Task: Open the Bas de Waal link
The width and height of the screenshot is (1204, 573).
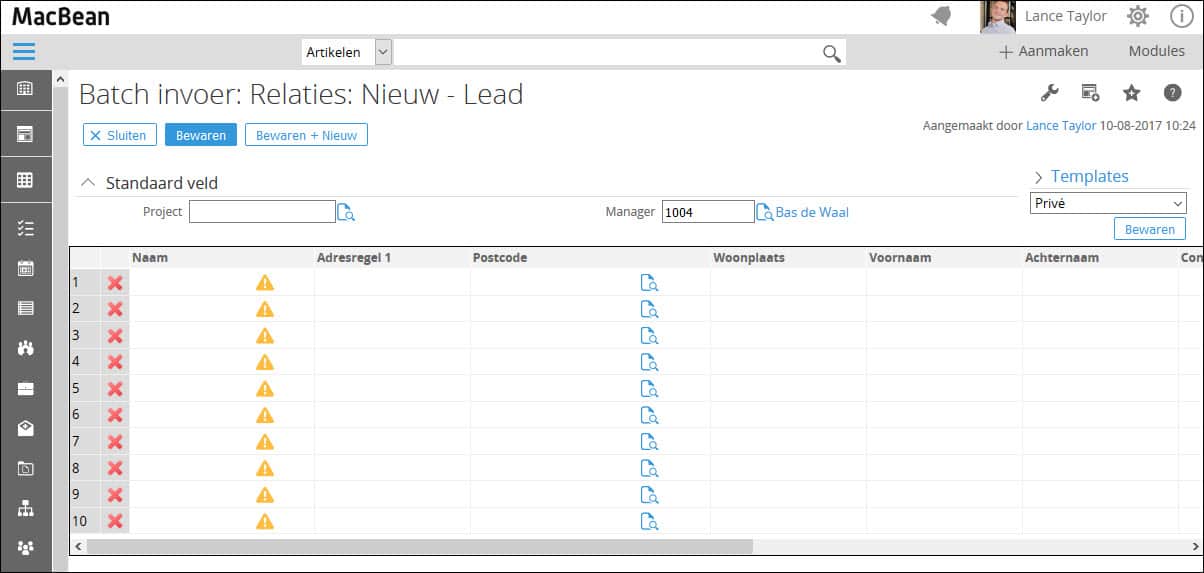Action: click(812, 212)
